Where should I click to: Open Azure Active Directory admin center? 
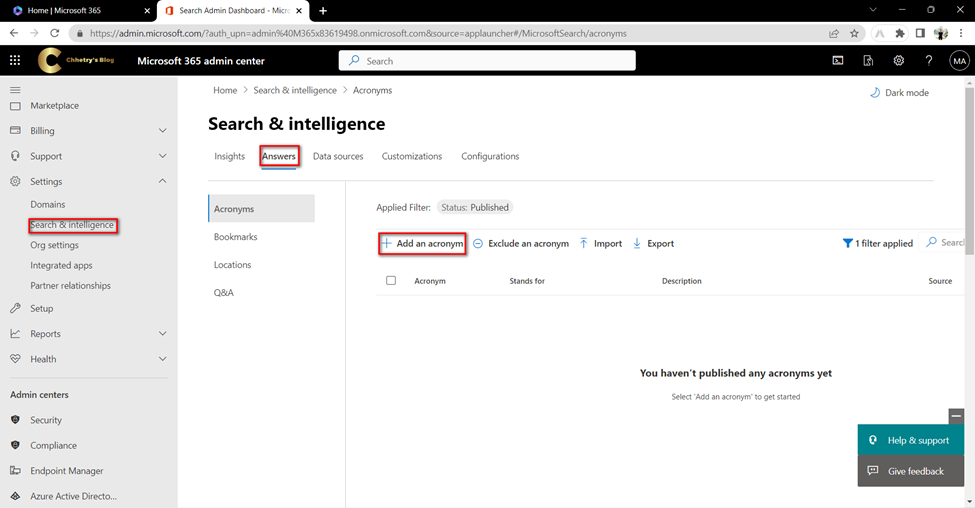73,496
